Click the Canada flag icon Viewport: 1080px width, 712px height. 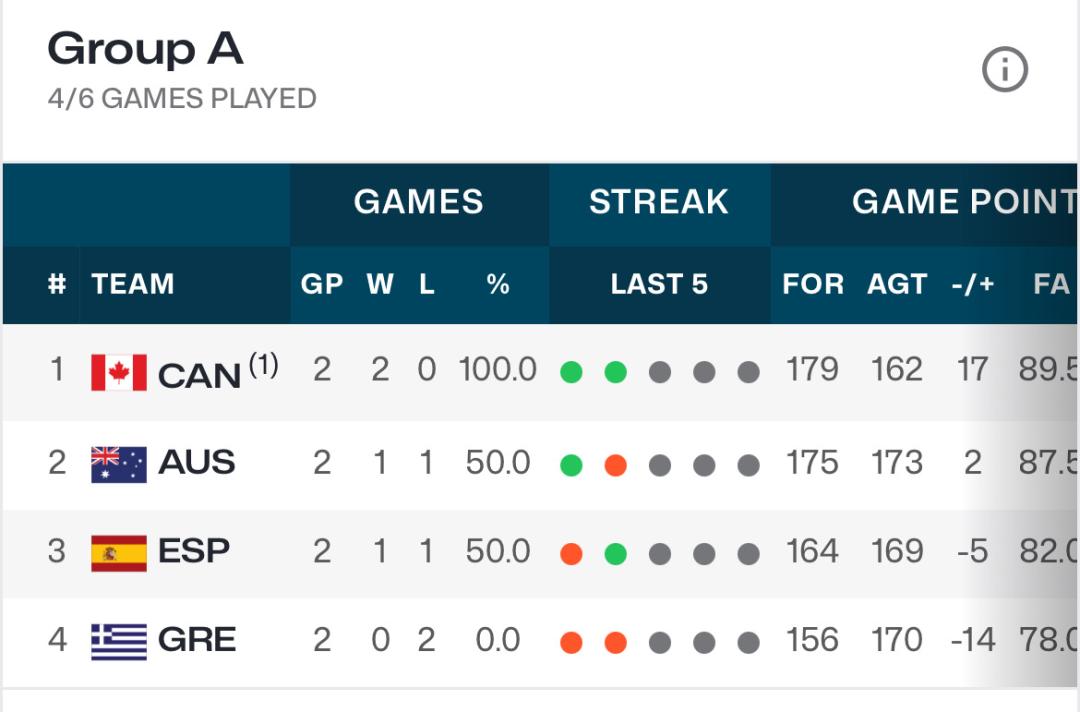(119, 373)
